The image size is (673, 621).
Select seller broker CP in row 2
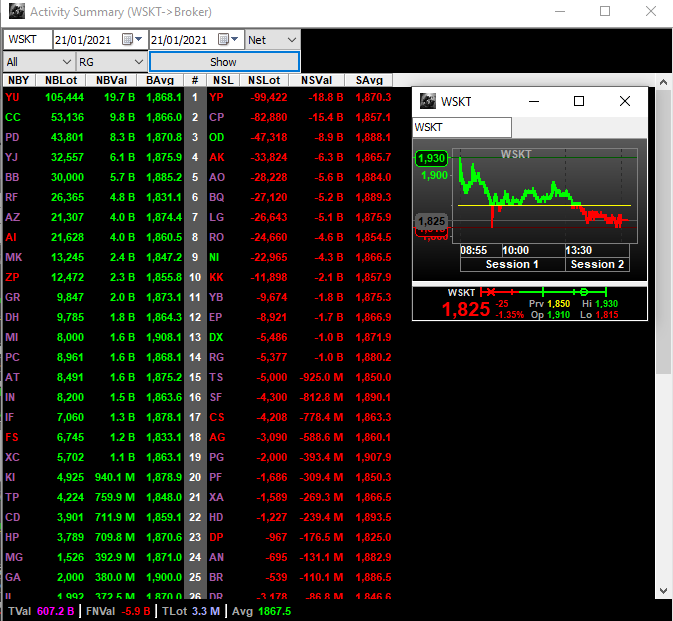click(217, 118)
